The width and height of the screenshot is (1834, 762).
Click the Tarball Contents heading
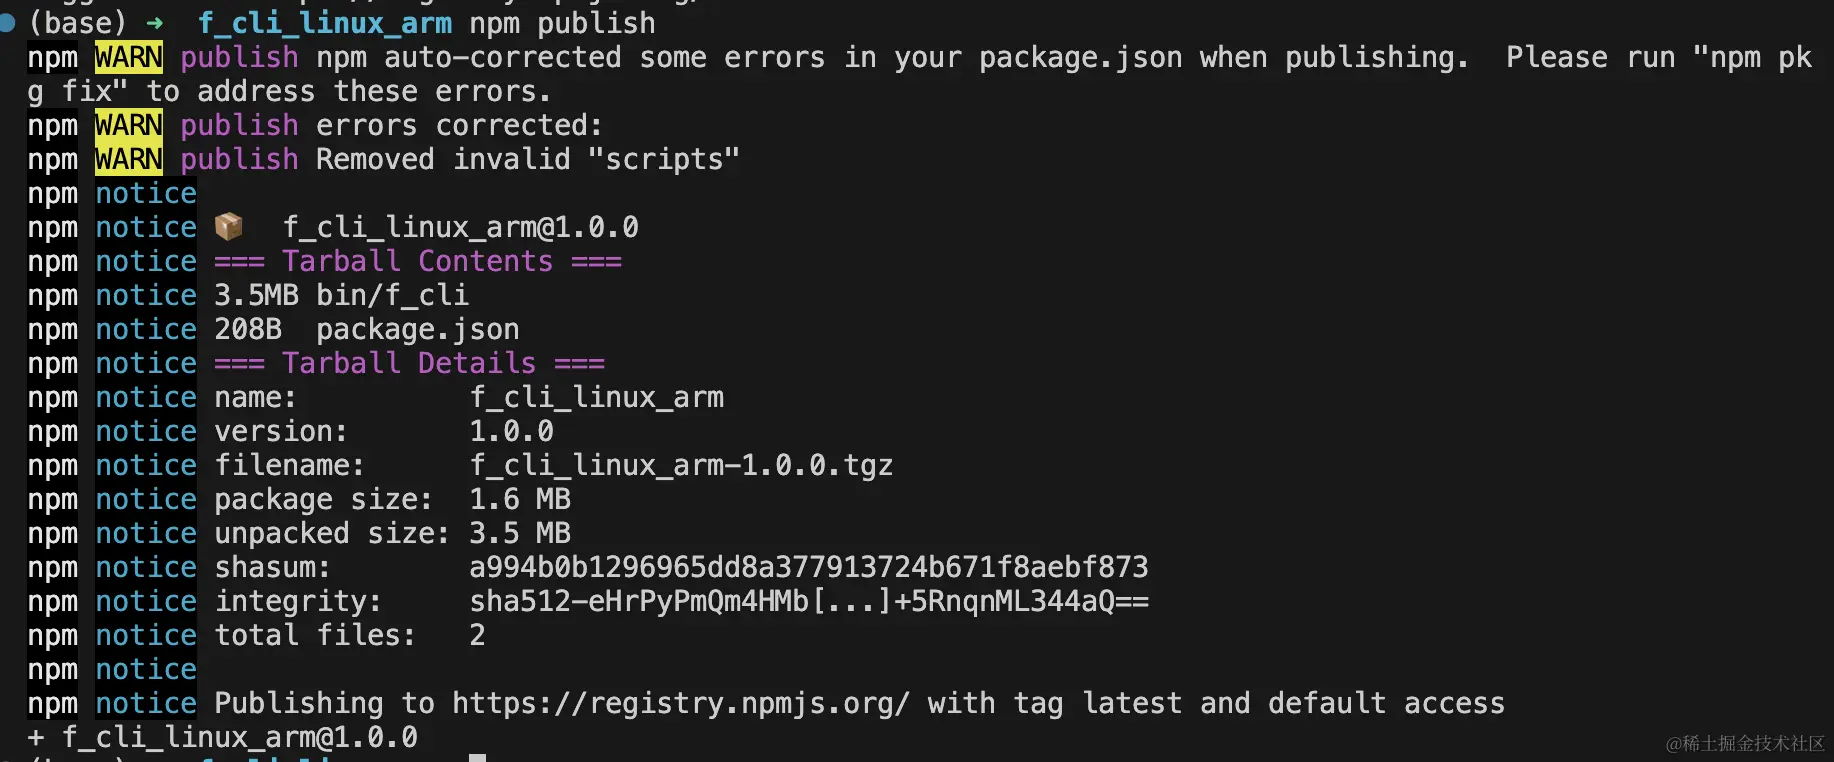(418, 261)
